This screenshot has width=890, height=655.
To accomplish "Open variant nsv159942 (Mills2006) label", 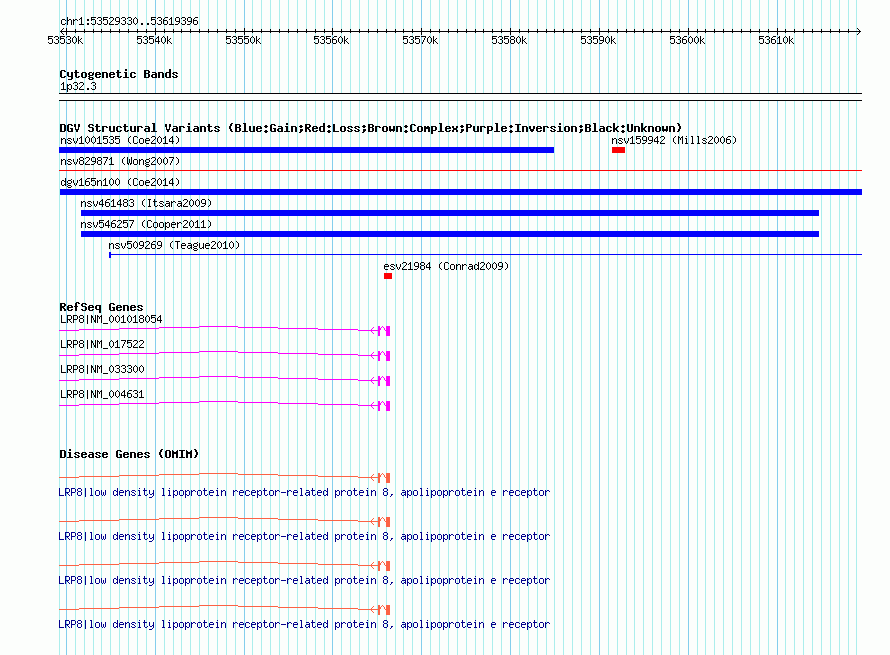I will [x=674, y=140].
